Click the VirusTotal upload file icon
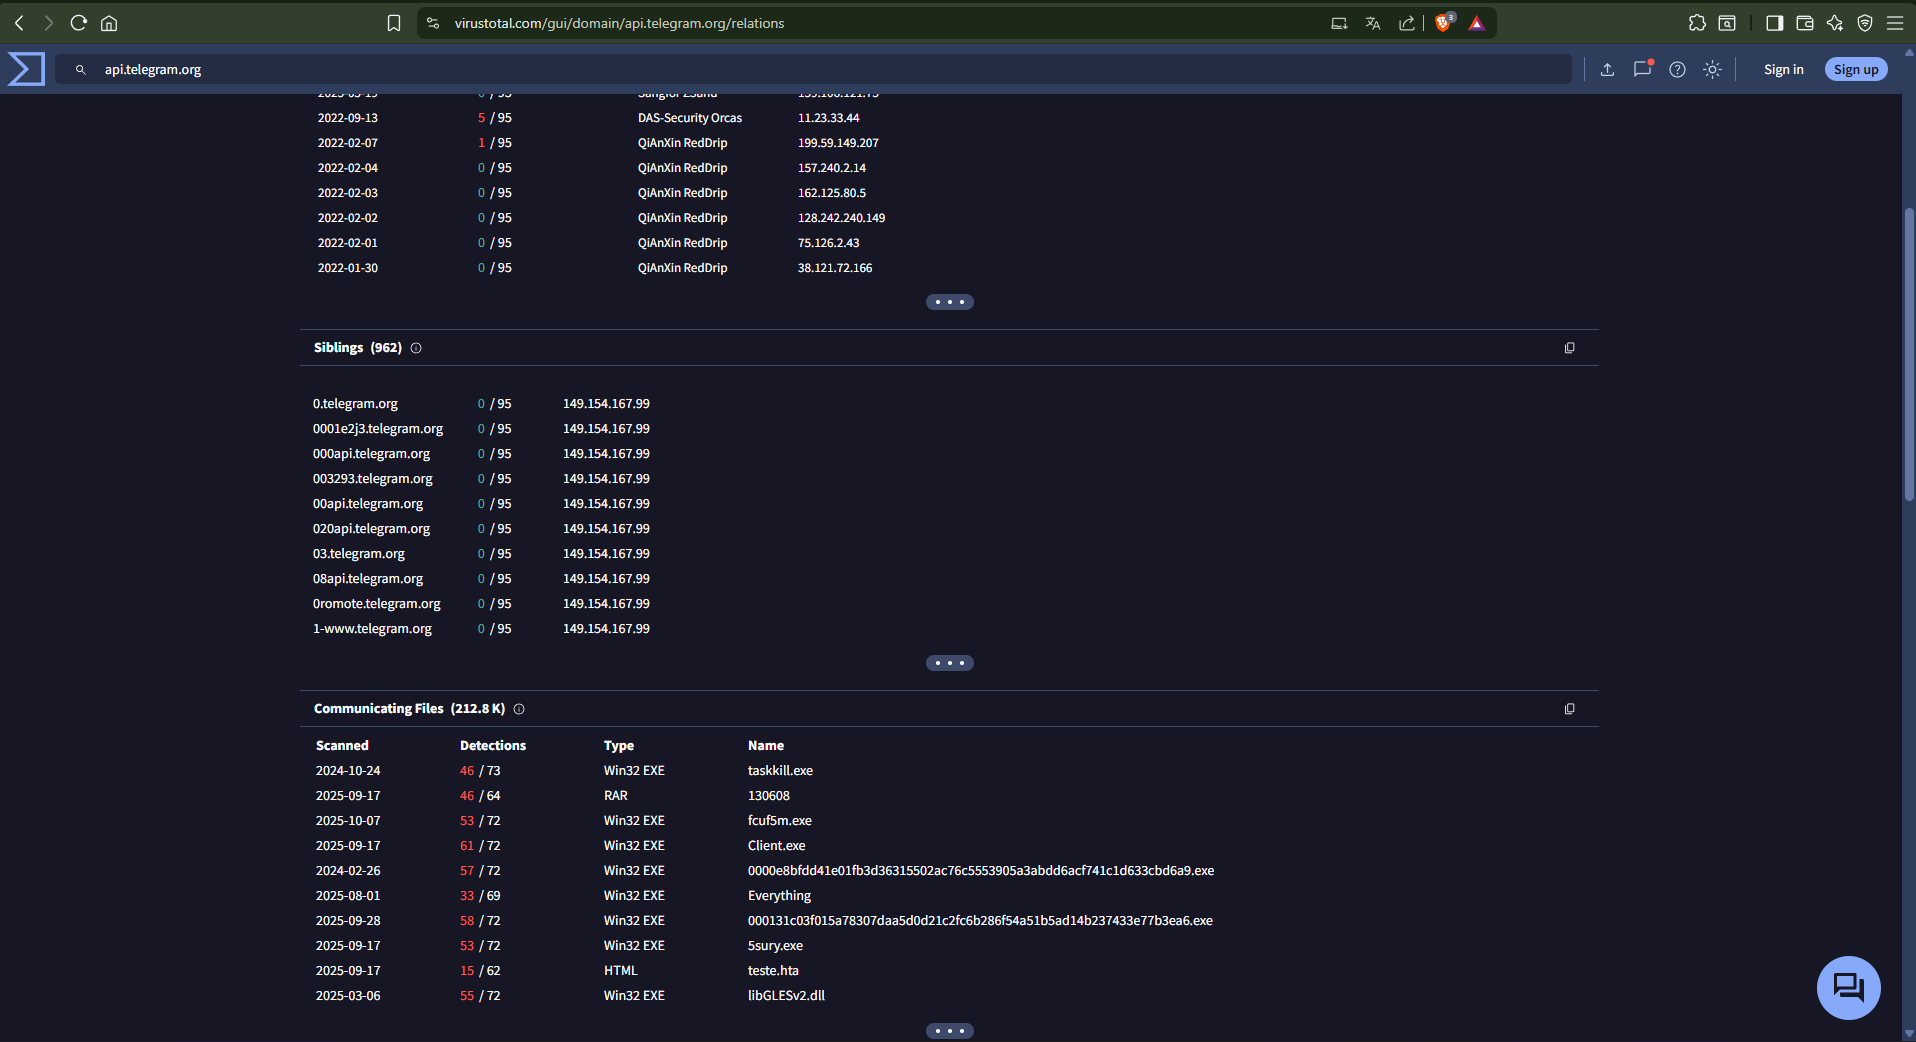Viewport: 1916px width, 1042px height. click(1607, 69)
